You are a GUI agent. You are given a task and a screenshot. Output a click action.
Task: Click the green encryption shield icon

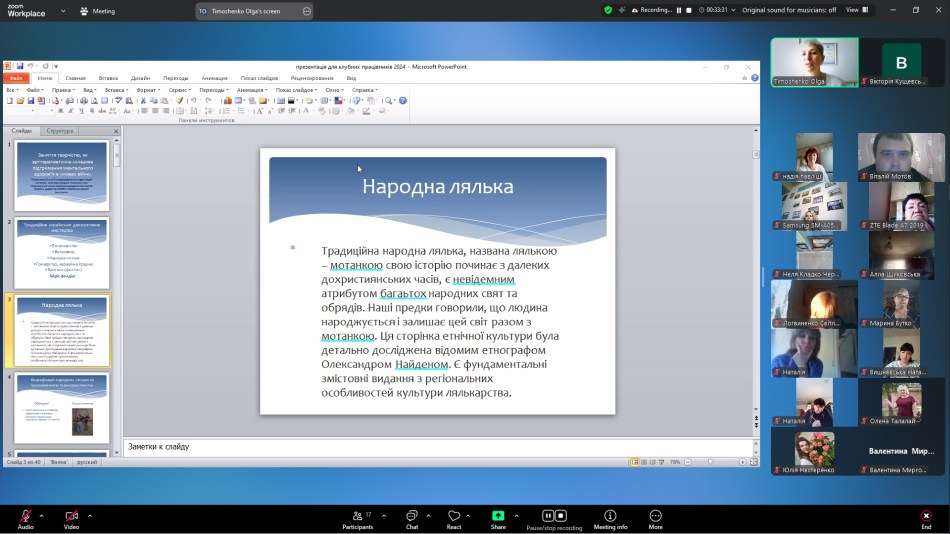click(608, 10)
